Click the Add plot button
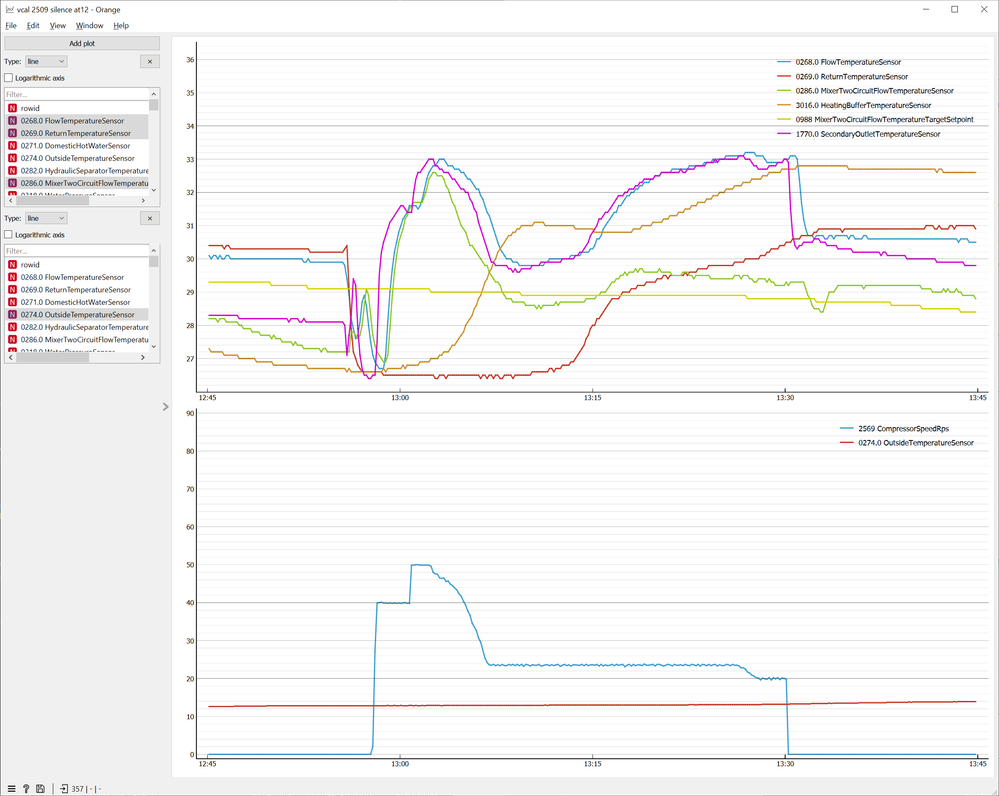 (82, 44)
